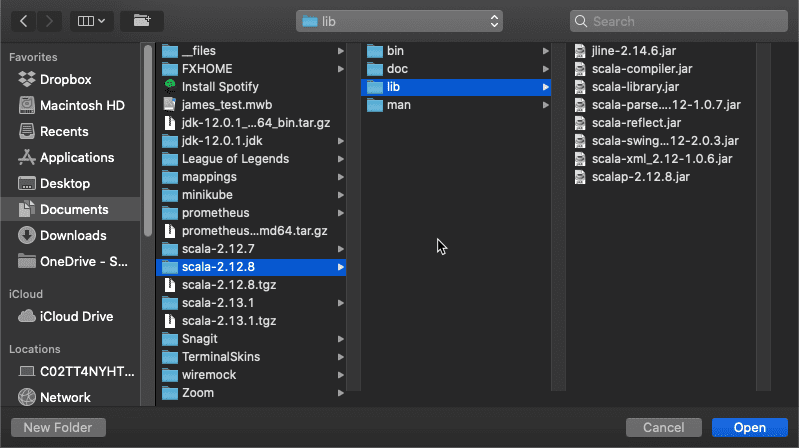
Task: Select the scala-2.13.1 folder
Action: 218,303
